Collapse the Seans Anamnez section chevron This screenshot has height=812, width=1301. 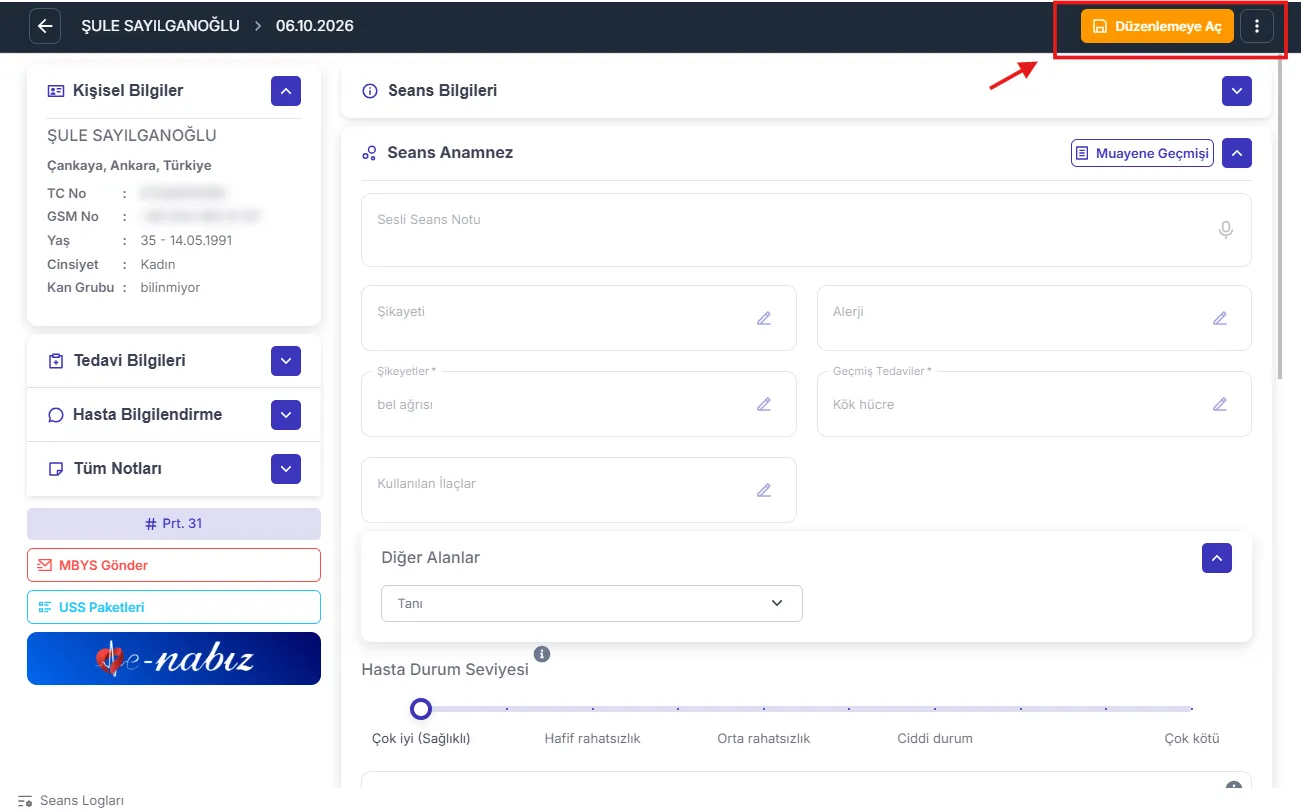1237,153
